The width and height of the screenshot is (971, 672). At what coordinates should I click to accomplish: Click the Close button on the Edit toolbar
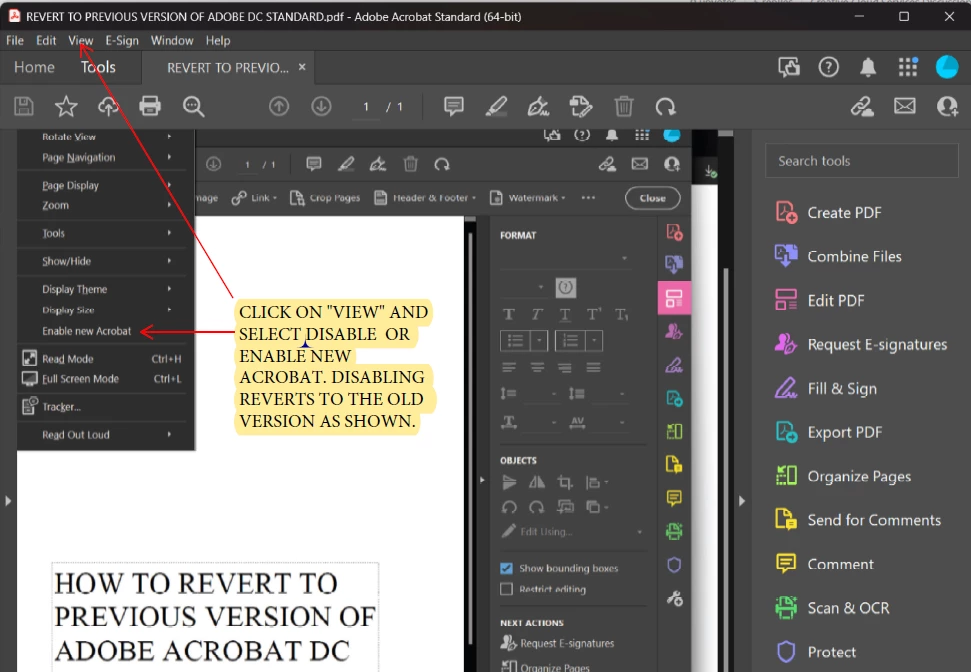(x=653, y=198)
